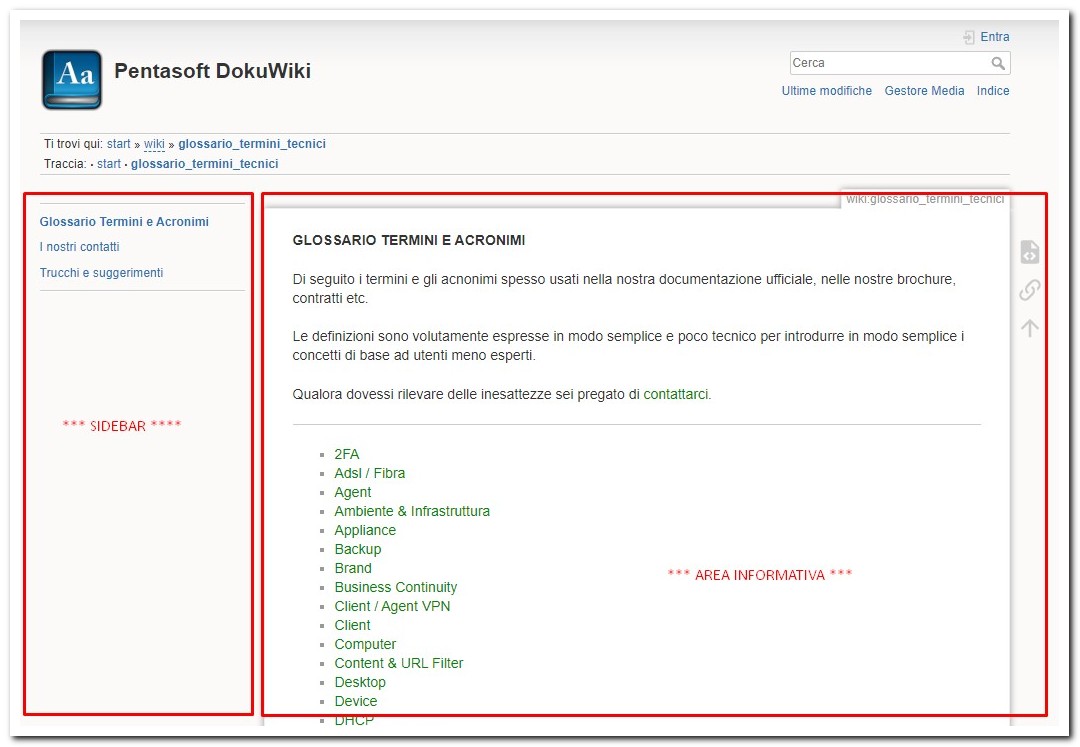This screenshot has width=1080, height=747.
Task: Click the wiki breadcrumb link
Action: pos(154,144)
